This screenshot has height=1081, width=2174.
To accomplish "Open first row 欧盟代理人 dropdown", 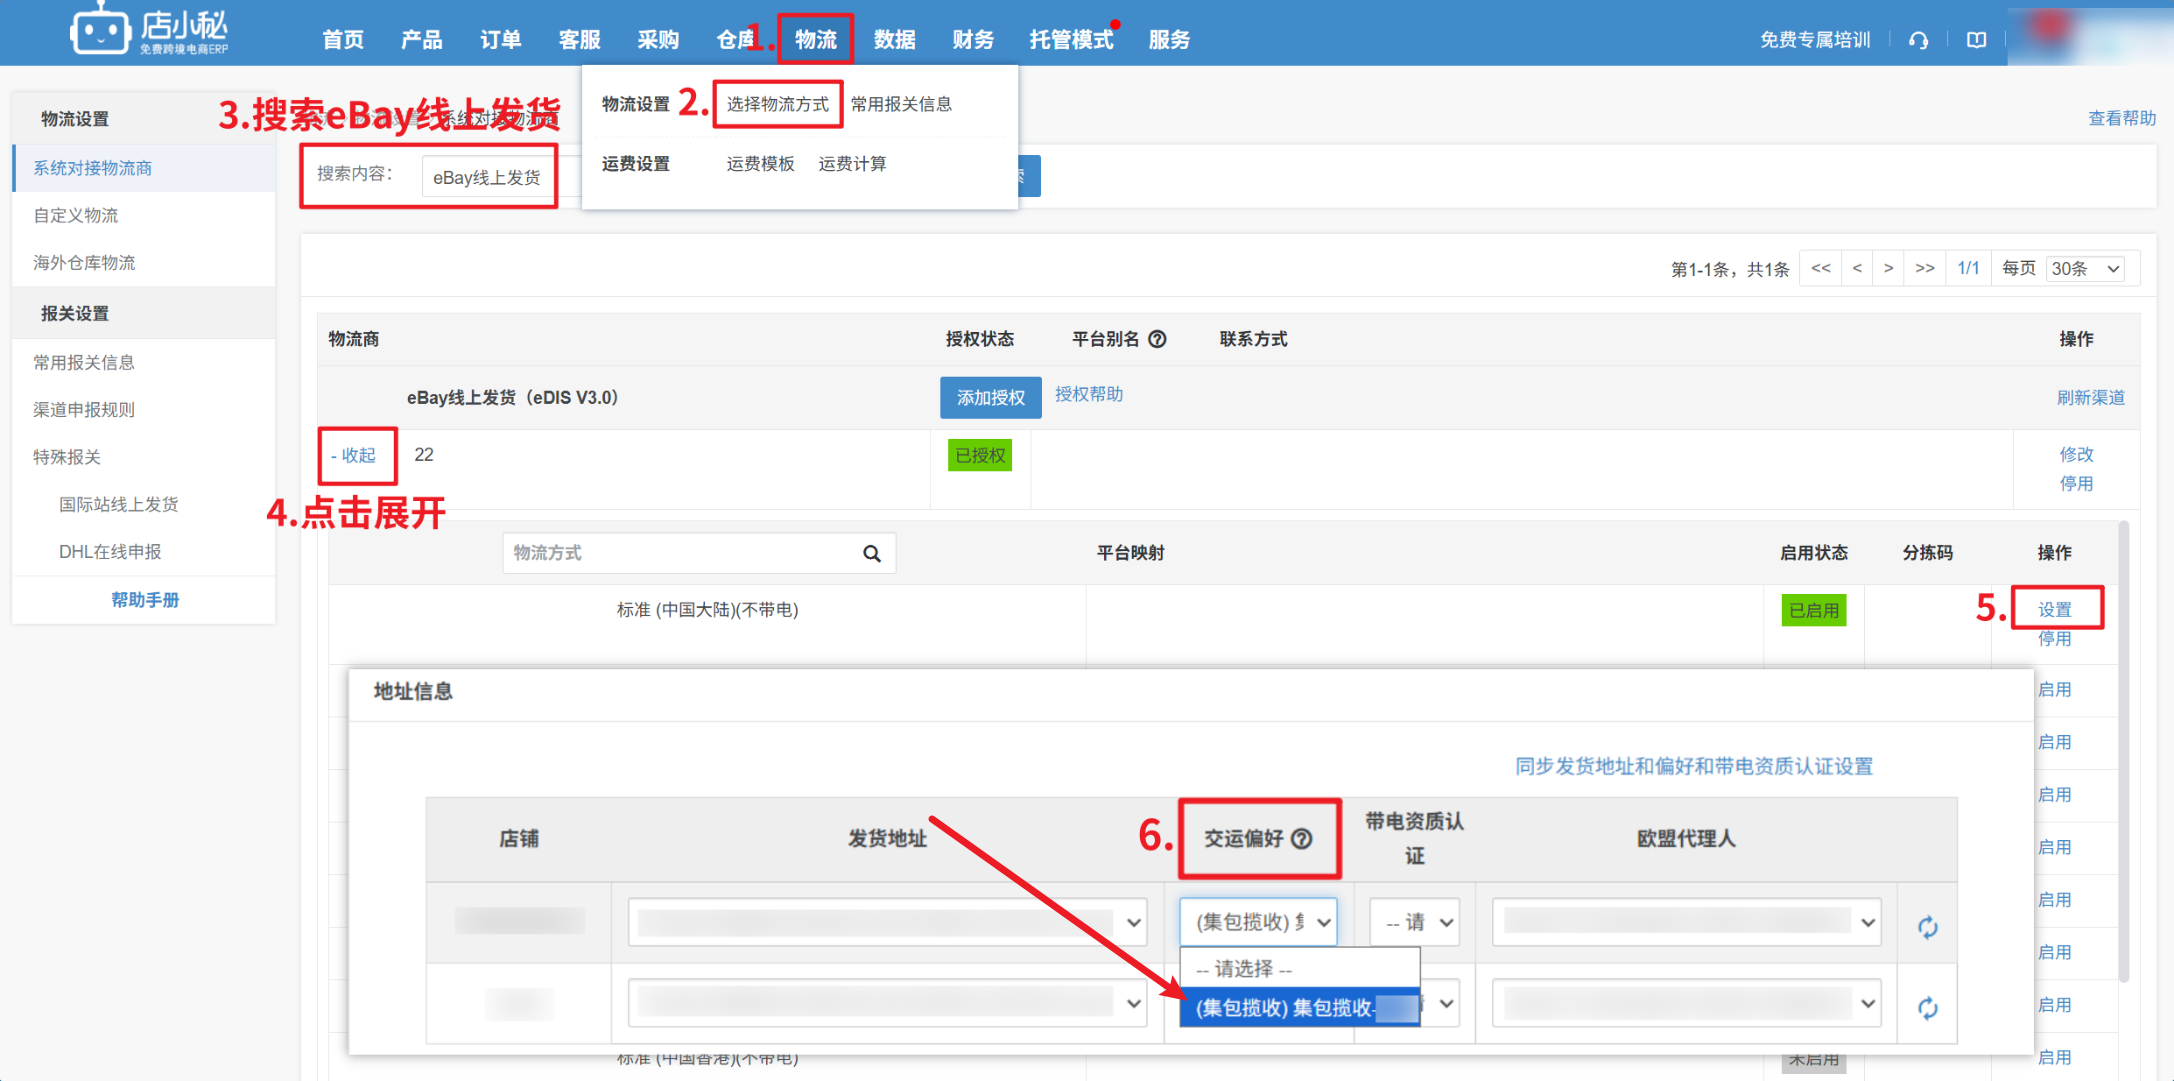I will (x=1686, y=922).
